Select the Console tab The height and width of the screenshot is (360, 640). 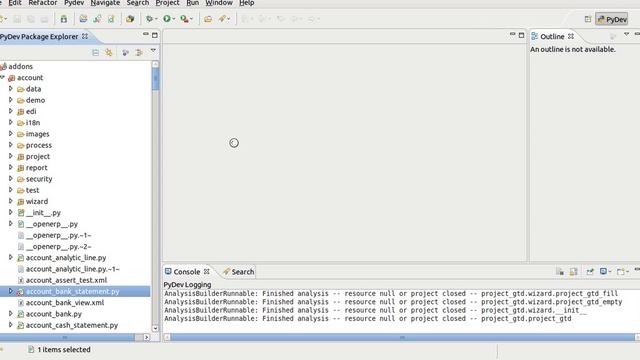pos(187,272)
